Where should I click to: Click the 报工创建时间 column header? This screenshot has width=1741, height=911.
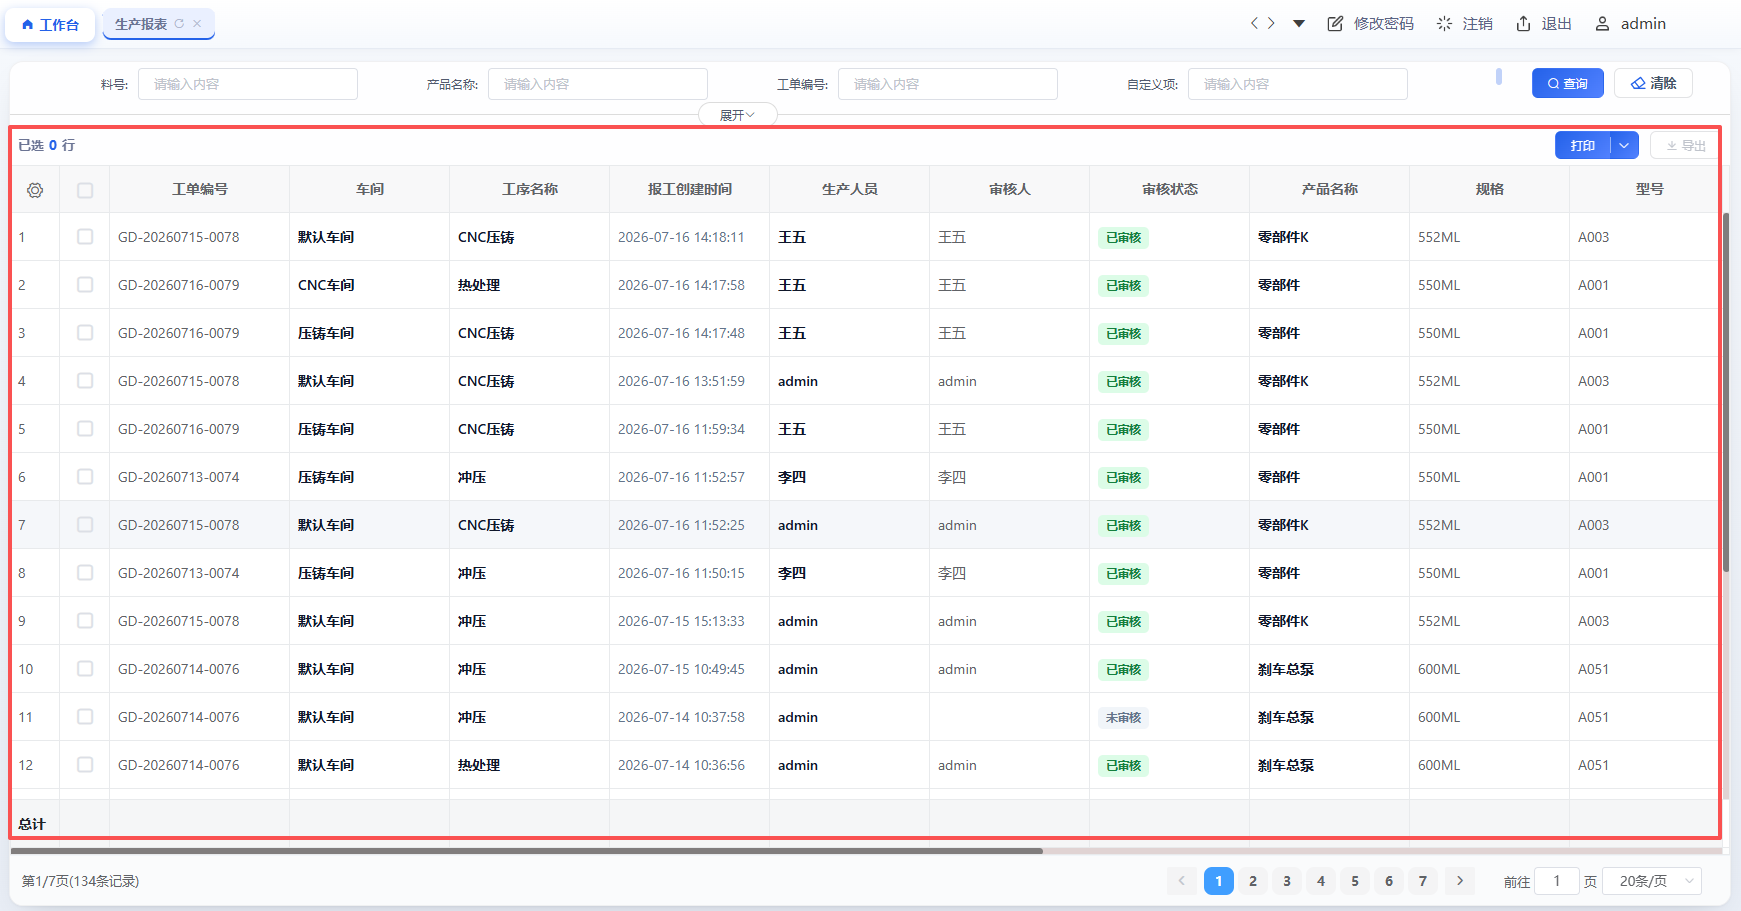[690, 189]
